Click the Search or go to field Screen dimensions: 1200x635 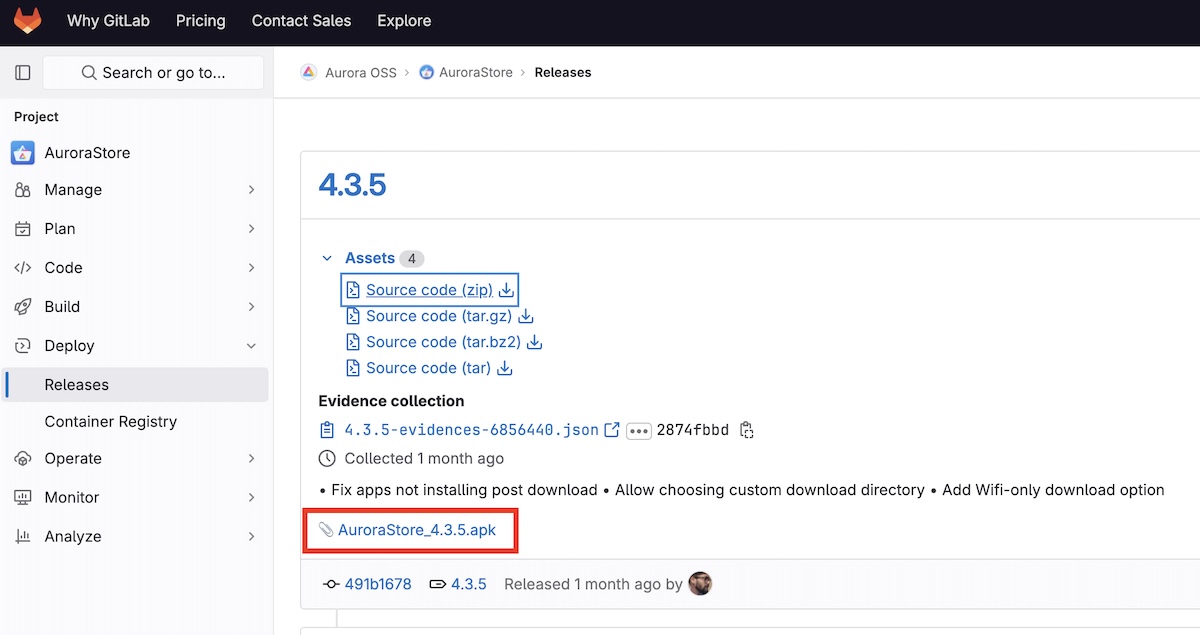pyautogui.click(x=153, y=73)
